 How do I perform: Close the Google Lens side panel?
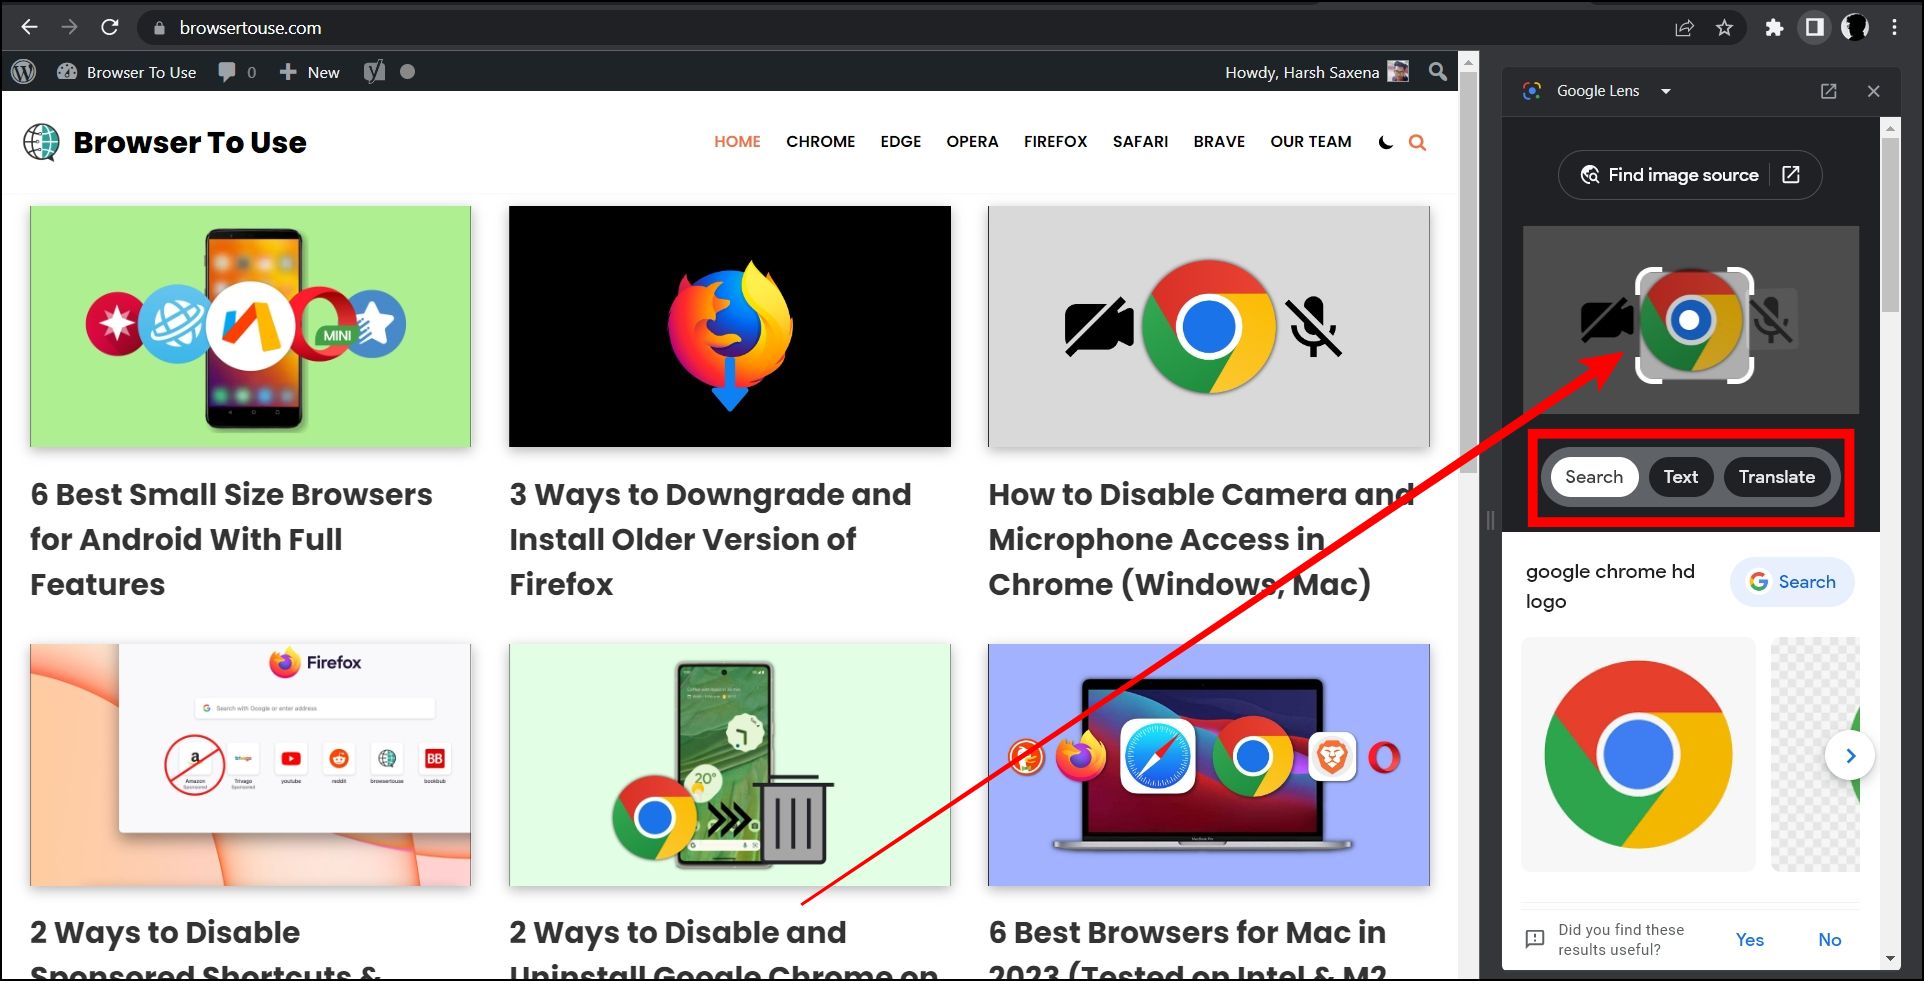(x=1873, y=91)
